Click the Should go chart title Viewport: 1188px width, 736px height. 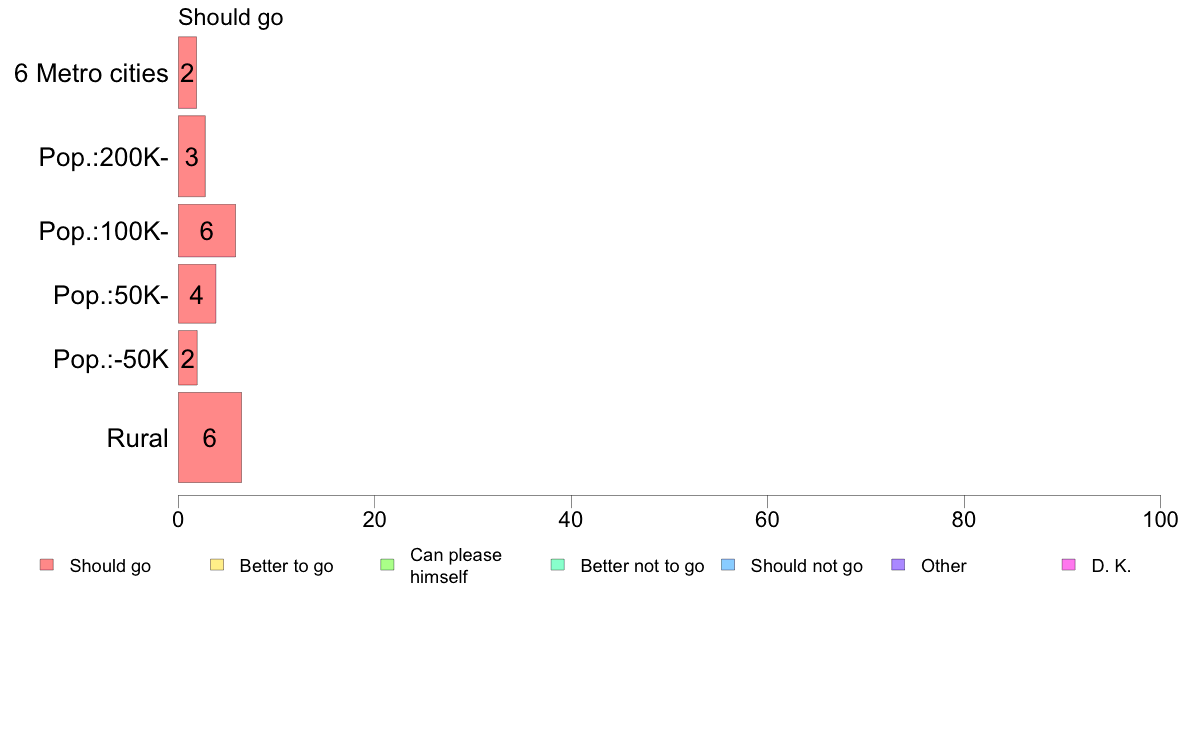230,17
